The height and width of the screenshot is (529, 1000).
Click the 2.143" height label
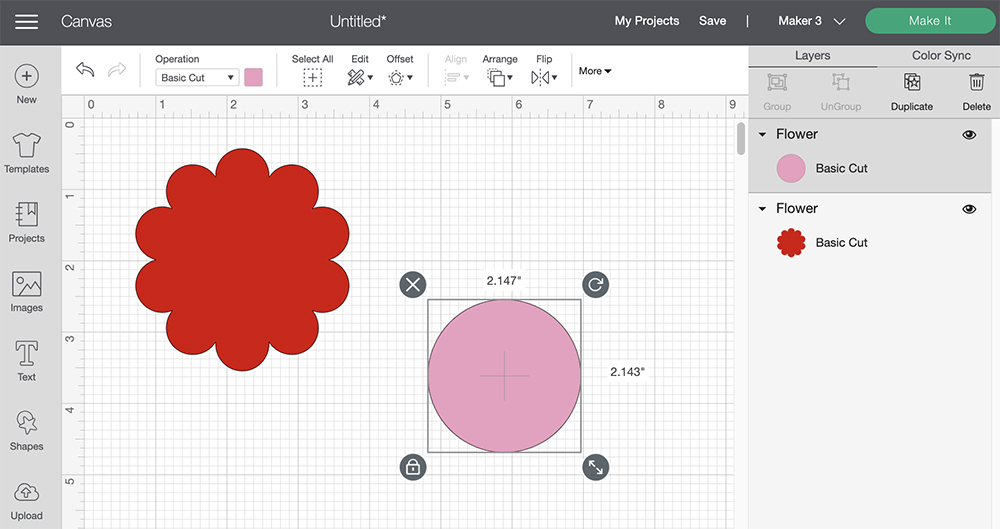click(628, 372)
